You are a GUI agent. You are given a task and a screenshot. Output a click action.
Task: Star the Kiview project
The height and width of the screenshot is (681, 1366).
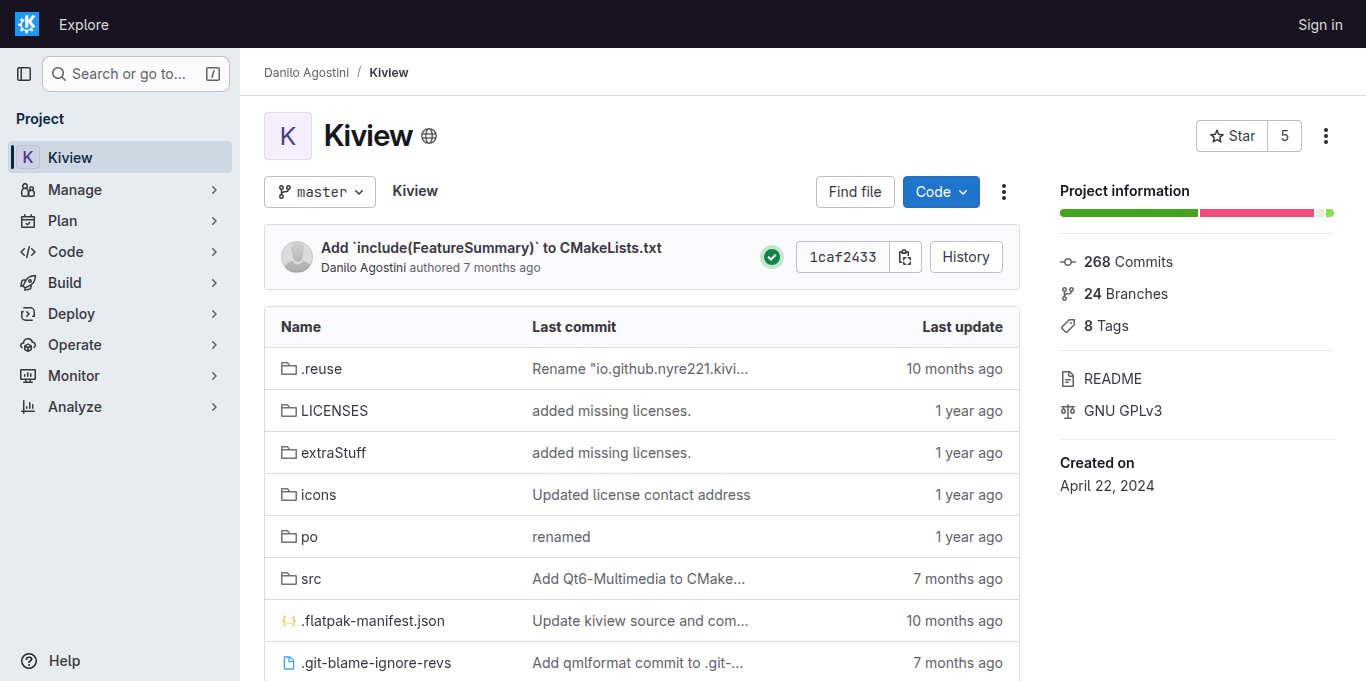[x=1232, y=136]
